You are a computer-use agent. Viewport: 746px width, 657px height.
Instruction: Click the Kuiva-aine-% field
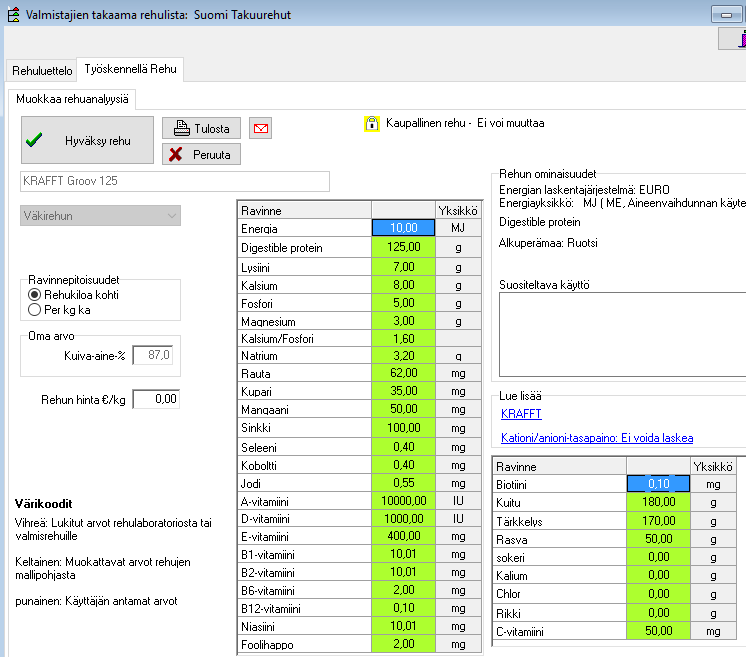pos(153,355)
